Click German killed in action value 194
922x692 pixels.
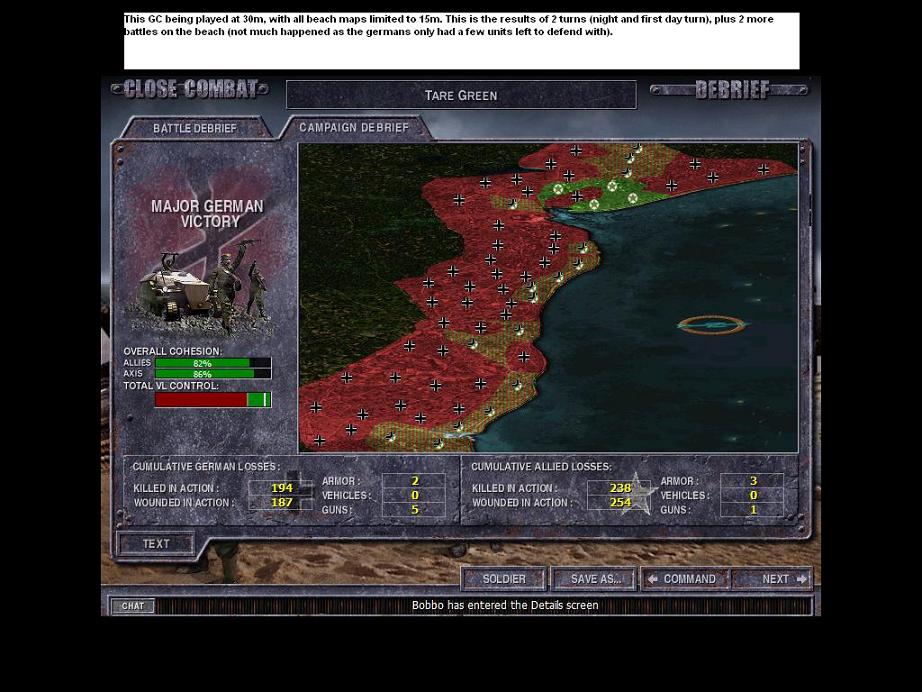tap(282, 488)
